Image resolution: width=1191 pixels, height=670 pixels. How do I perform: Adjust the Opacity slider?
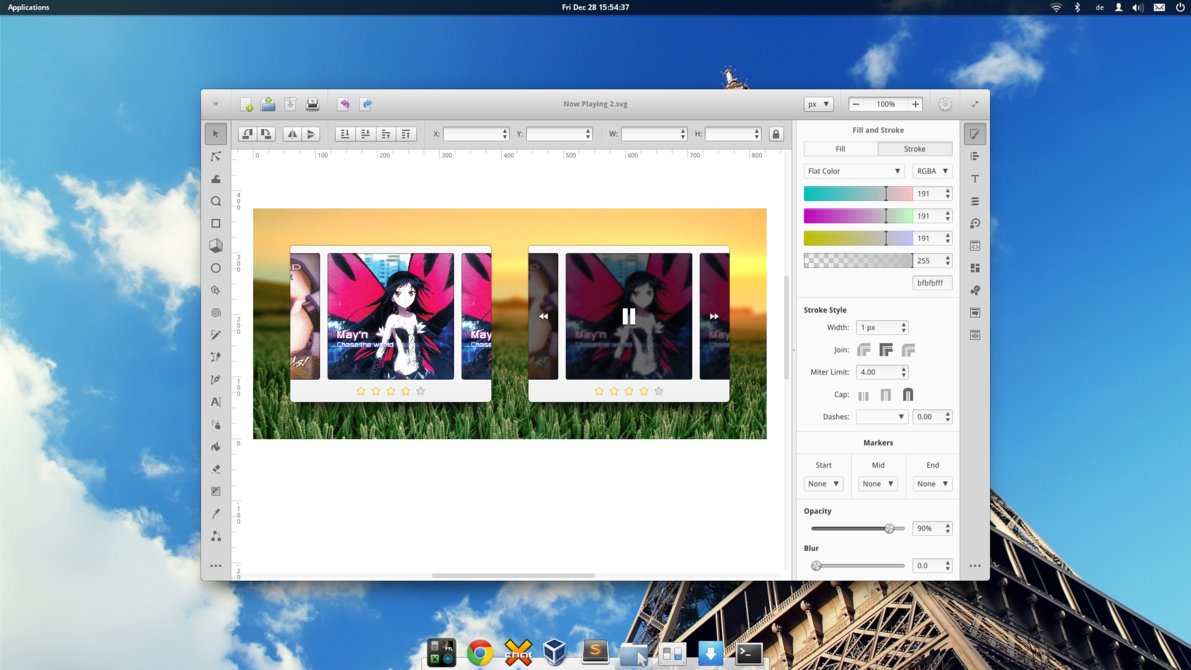pyautogui.click(x=858, y=528)
